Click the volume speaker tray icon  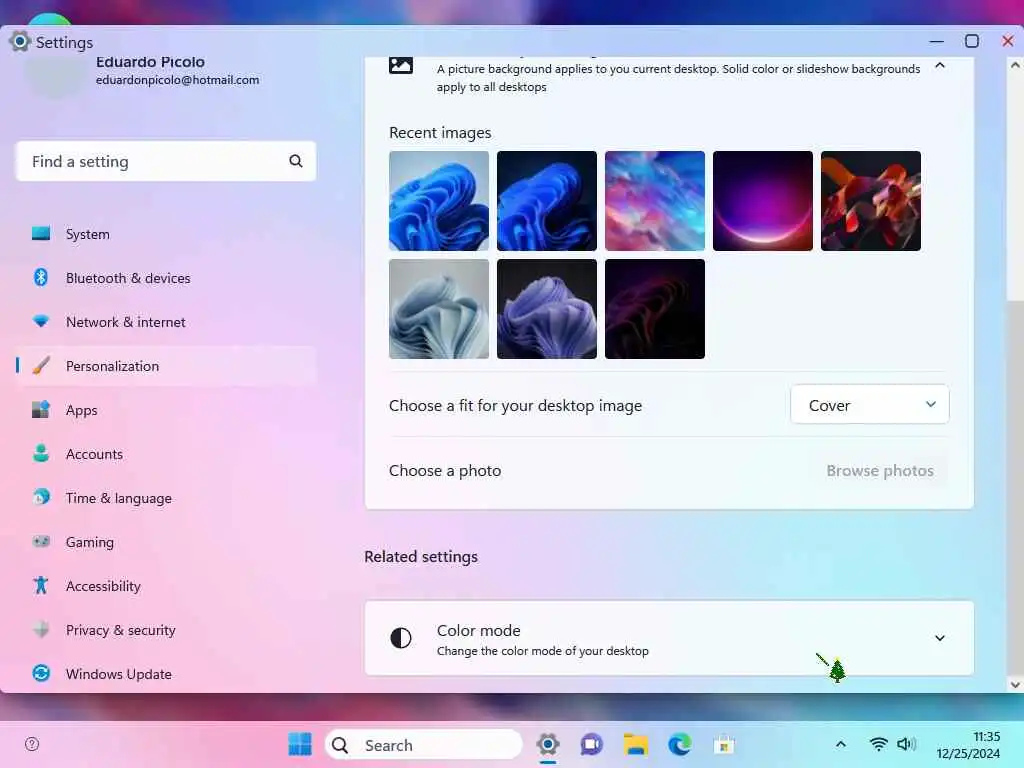[x=906, y=744]
